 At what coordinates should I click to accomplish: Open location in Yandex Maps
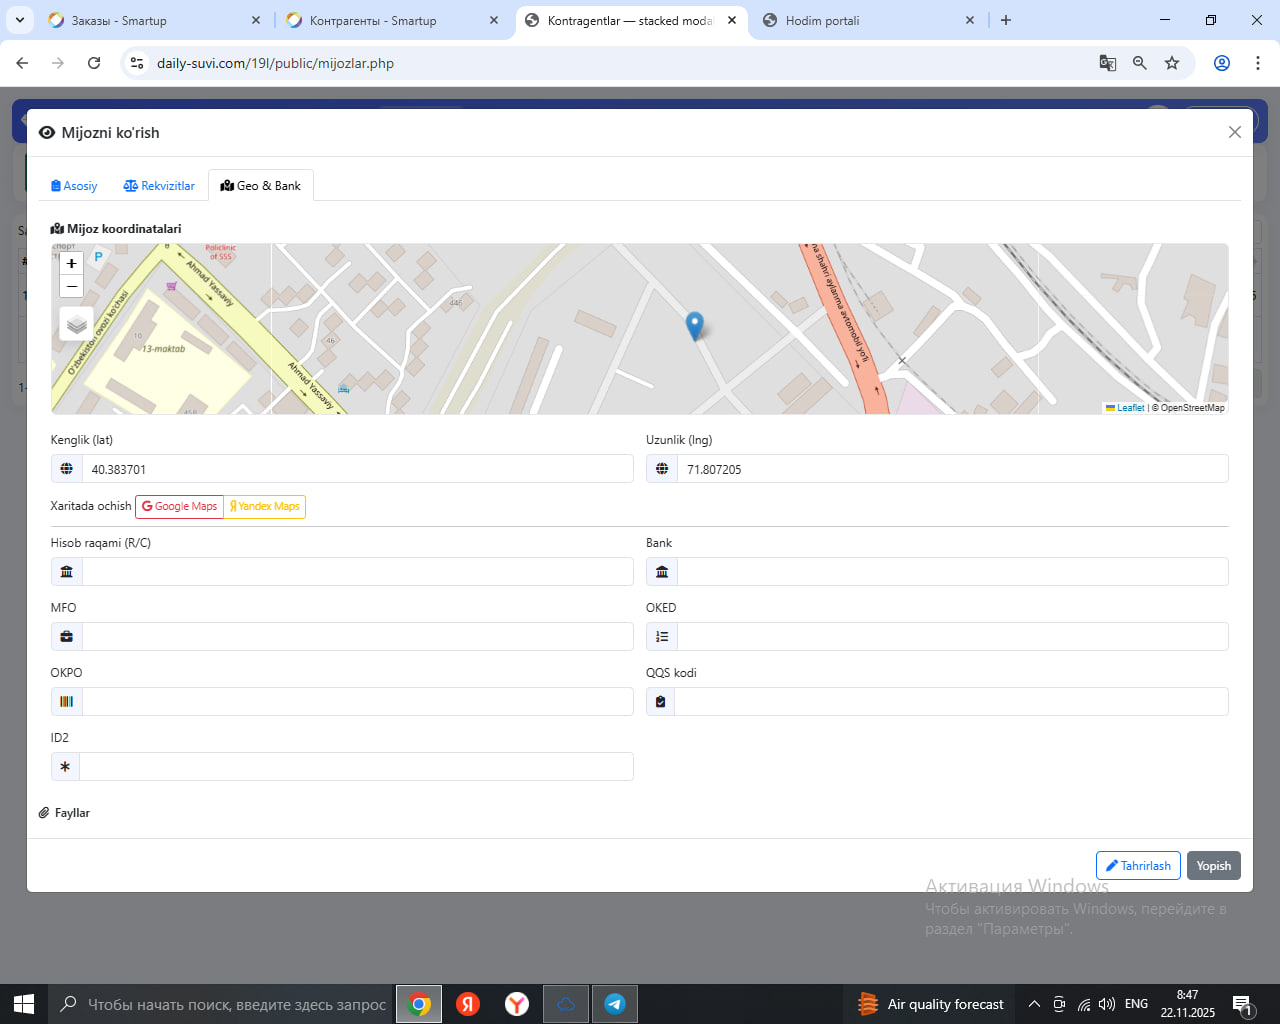265,507
